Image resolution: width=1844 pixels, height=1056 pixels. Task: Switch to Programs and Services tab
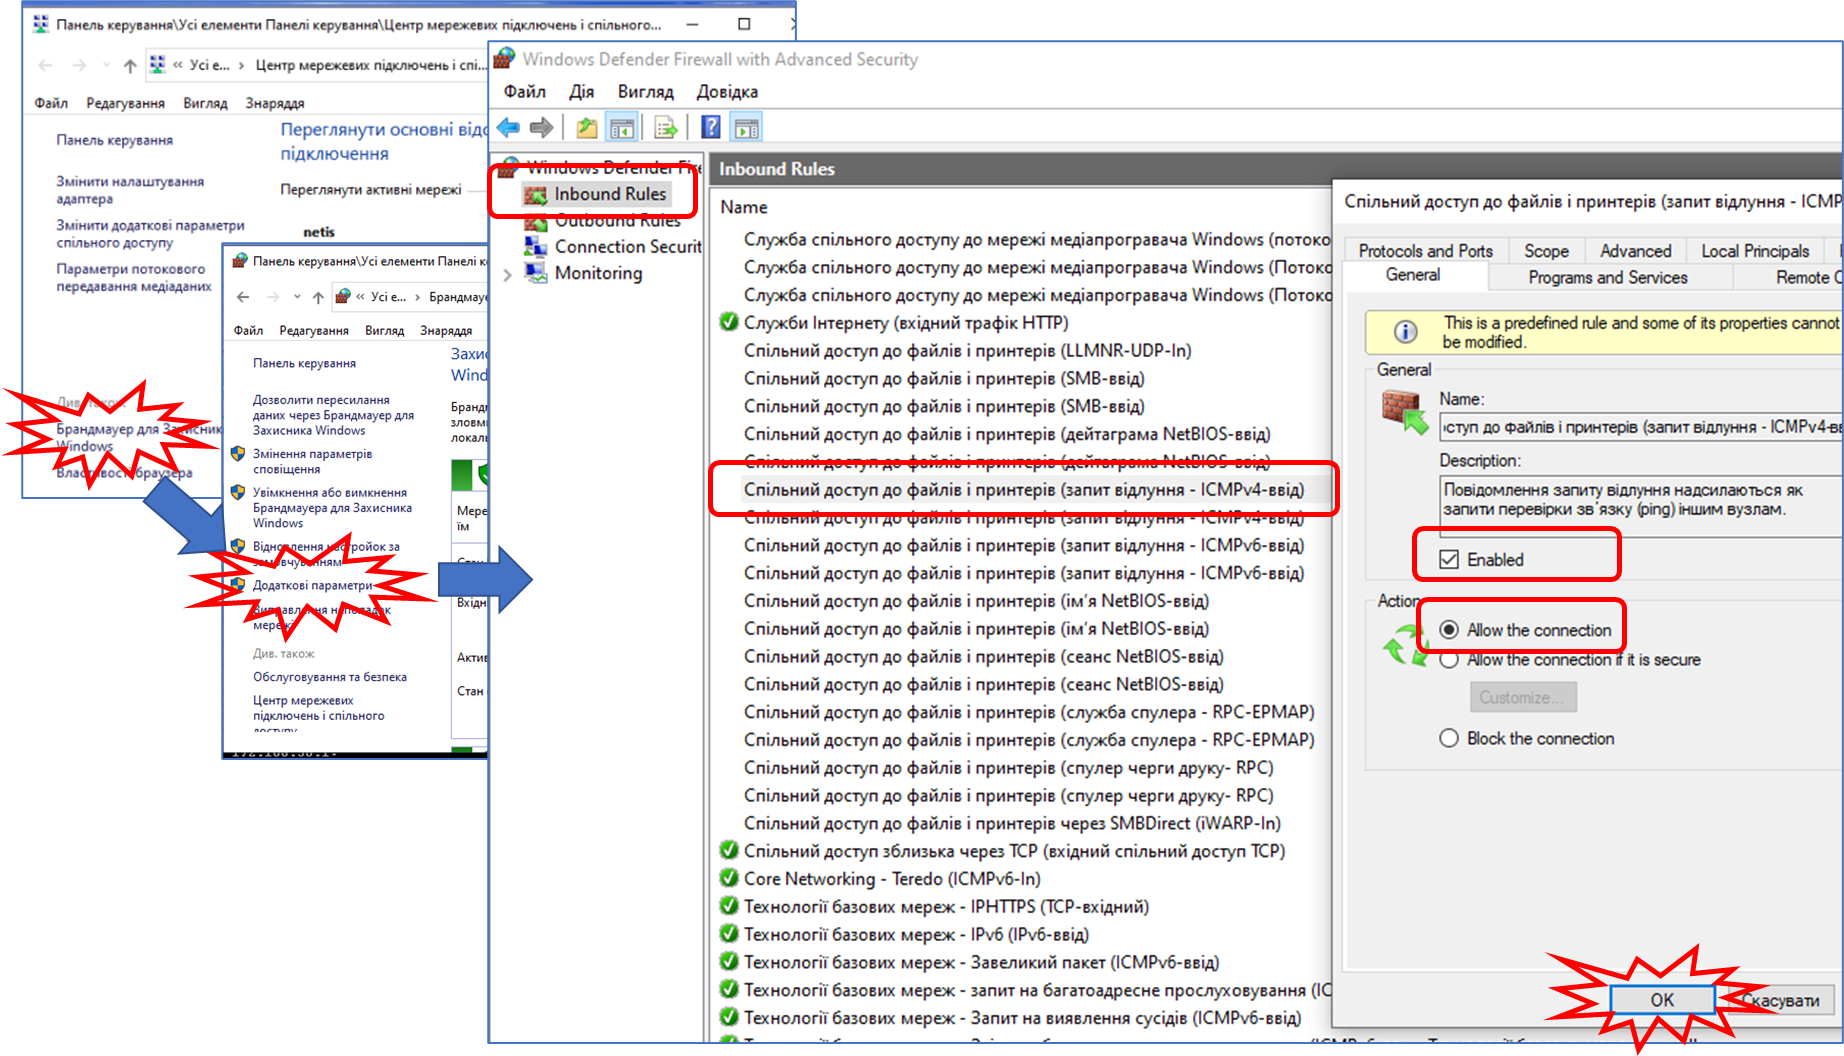coord(1608,277)
